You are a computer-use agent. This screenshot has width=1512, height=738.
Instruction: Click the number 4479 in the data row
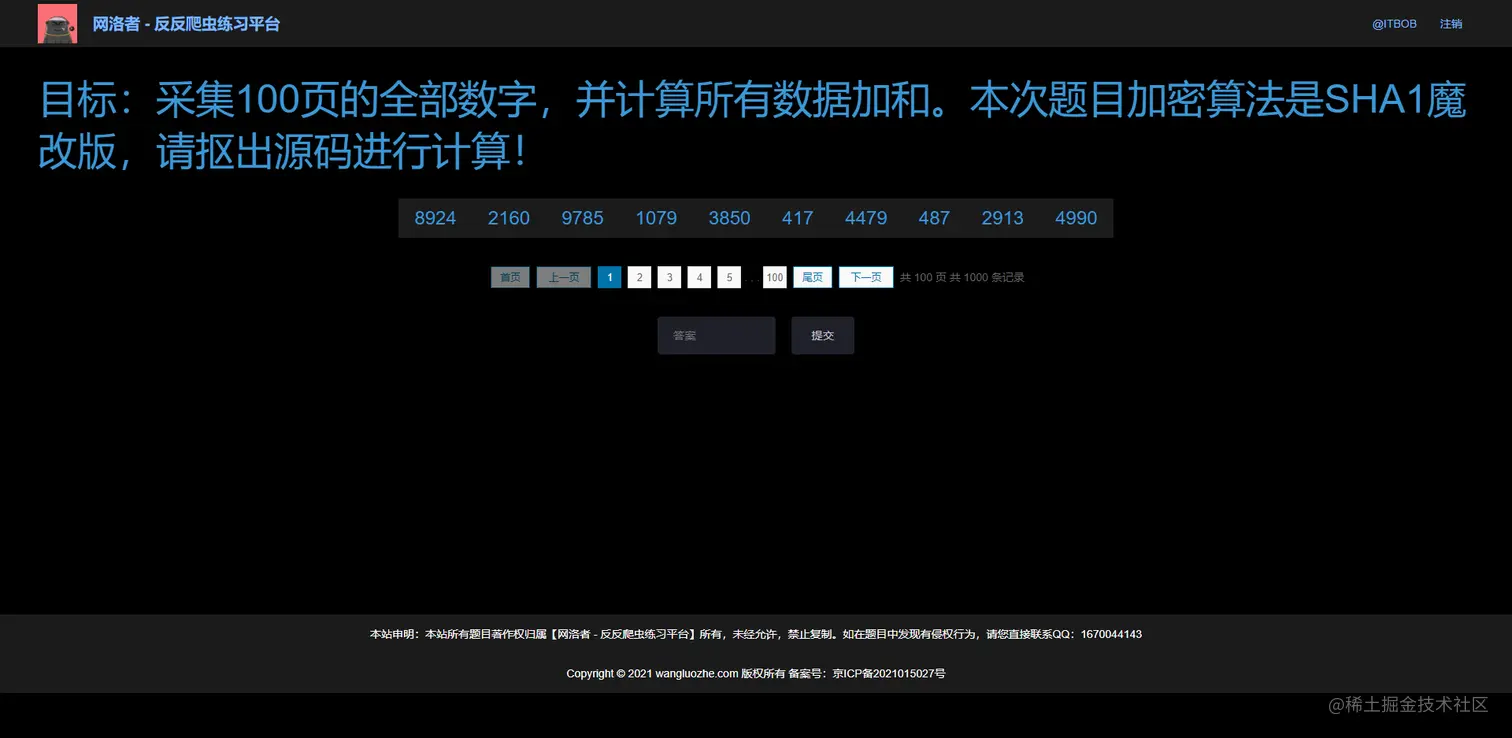pos(866,218)
